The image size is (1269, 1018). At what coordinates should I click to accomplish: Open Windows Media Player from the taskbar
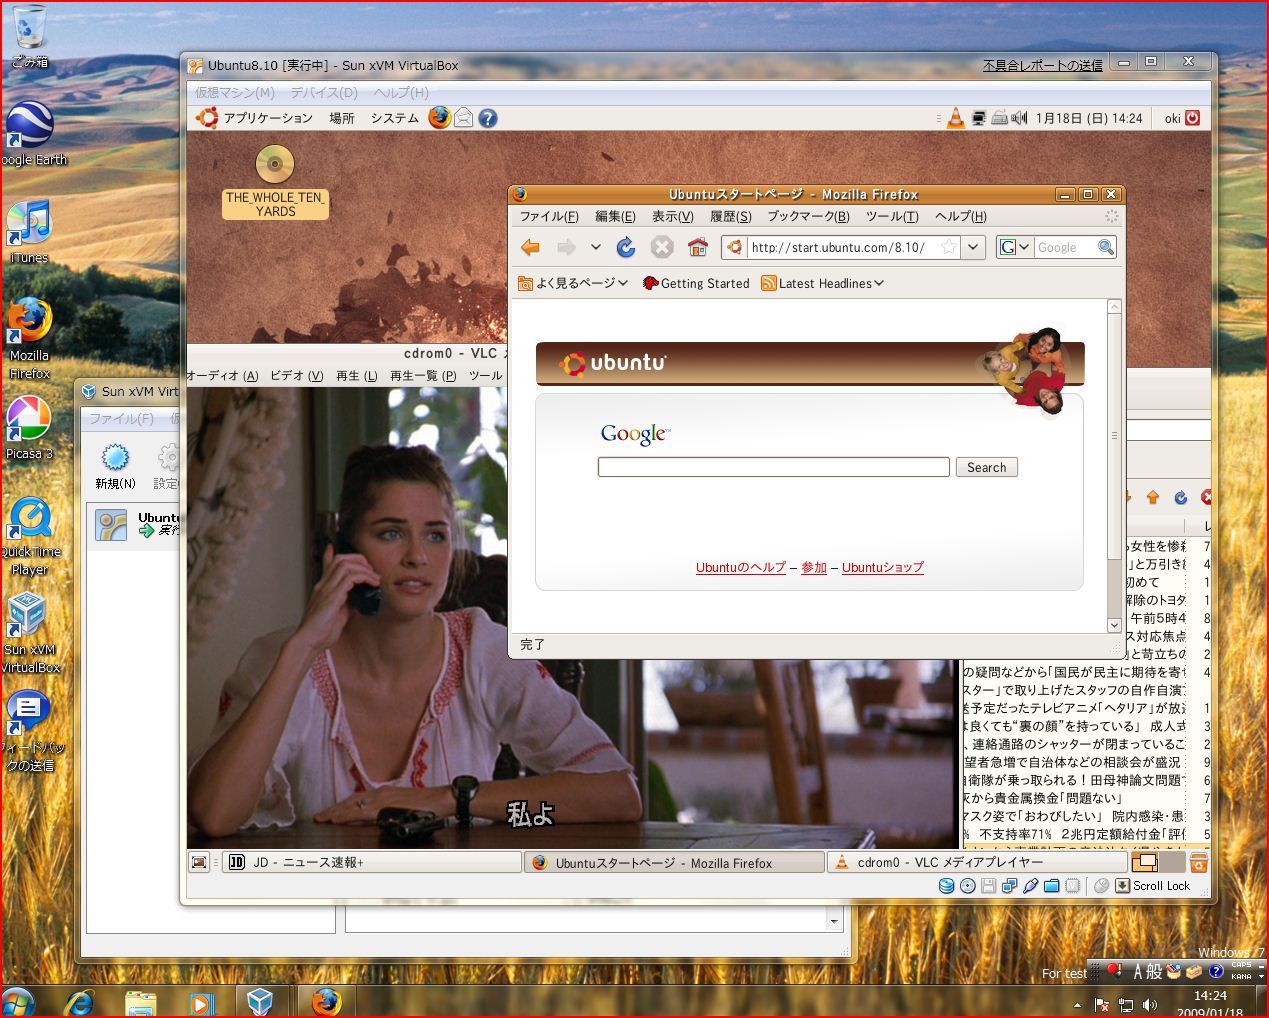point(200,1002)
